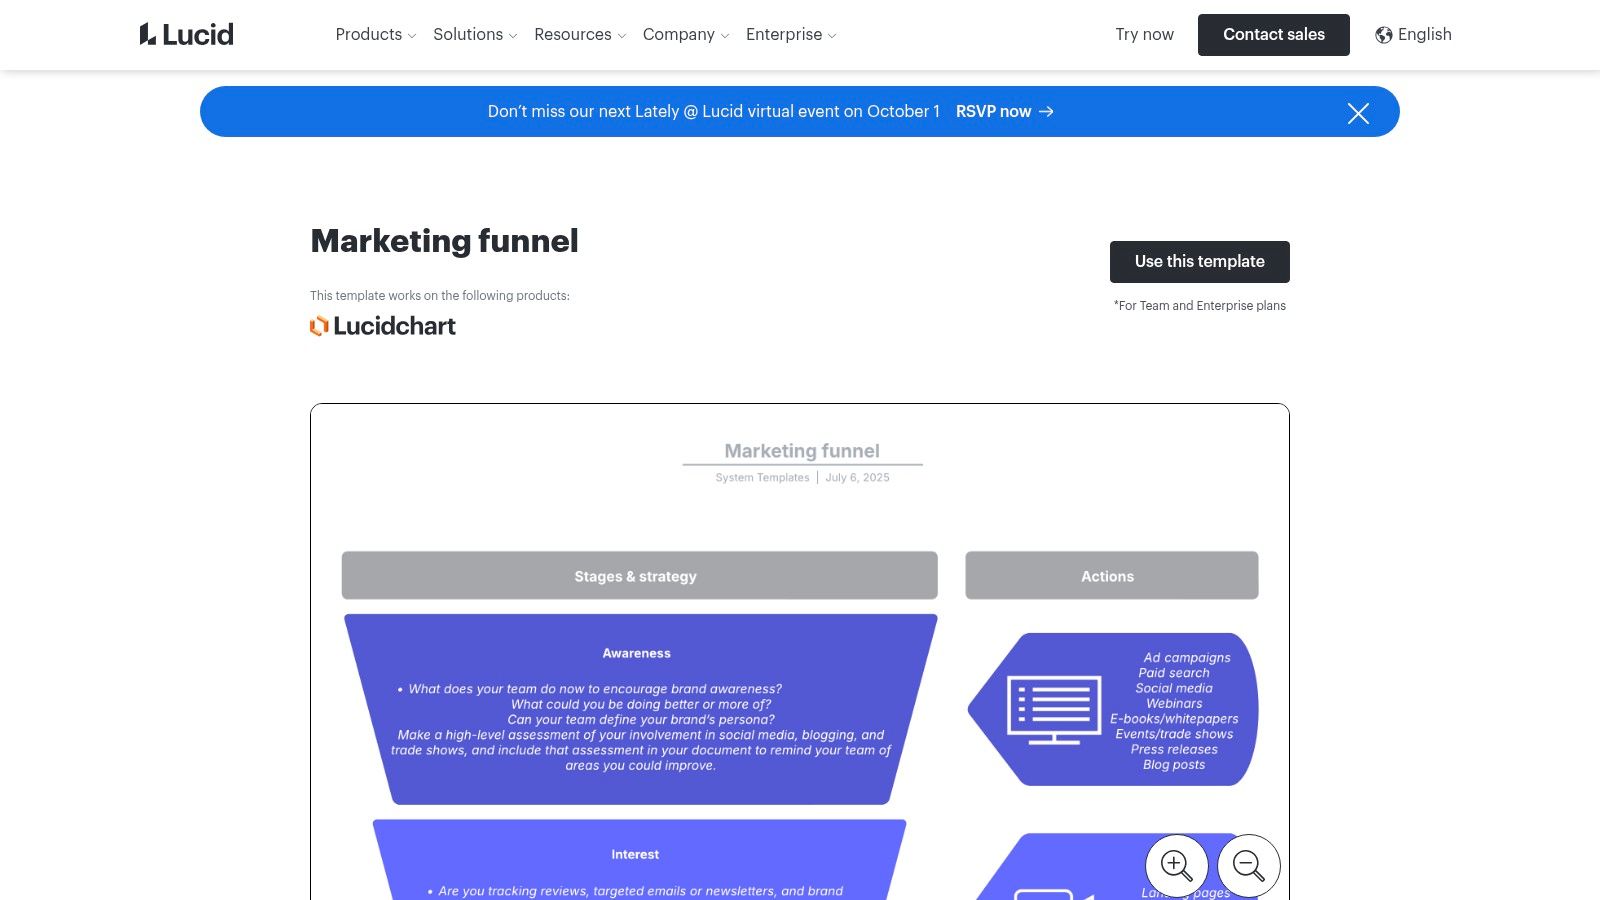Select English language option
This screenshot has width=1600, height=900.
tap(1425, 34)
